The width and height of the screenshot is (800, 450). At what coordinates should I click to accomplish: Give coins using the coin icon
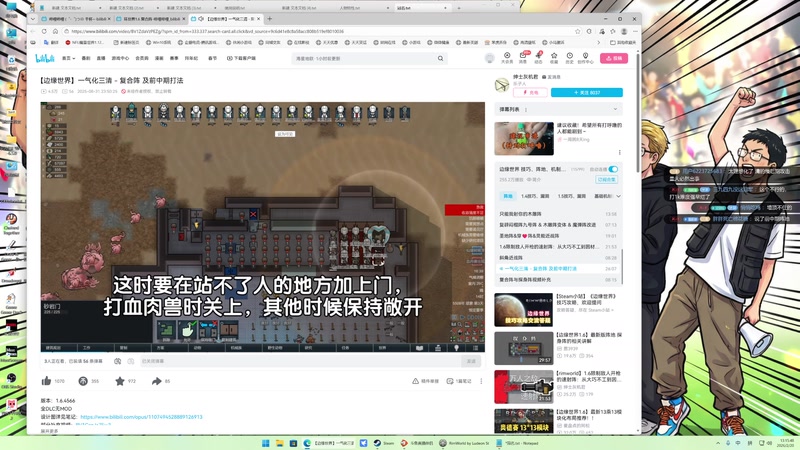pos(83,381)
